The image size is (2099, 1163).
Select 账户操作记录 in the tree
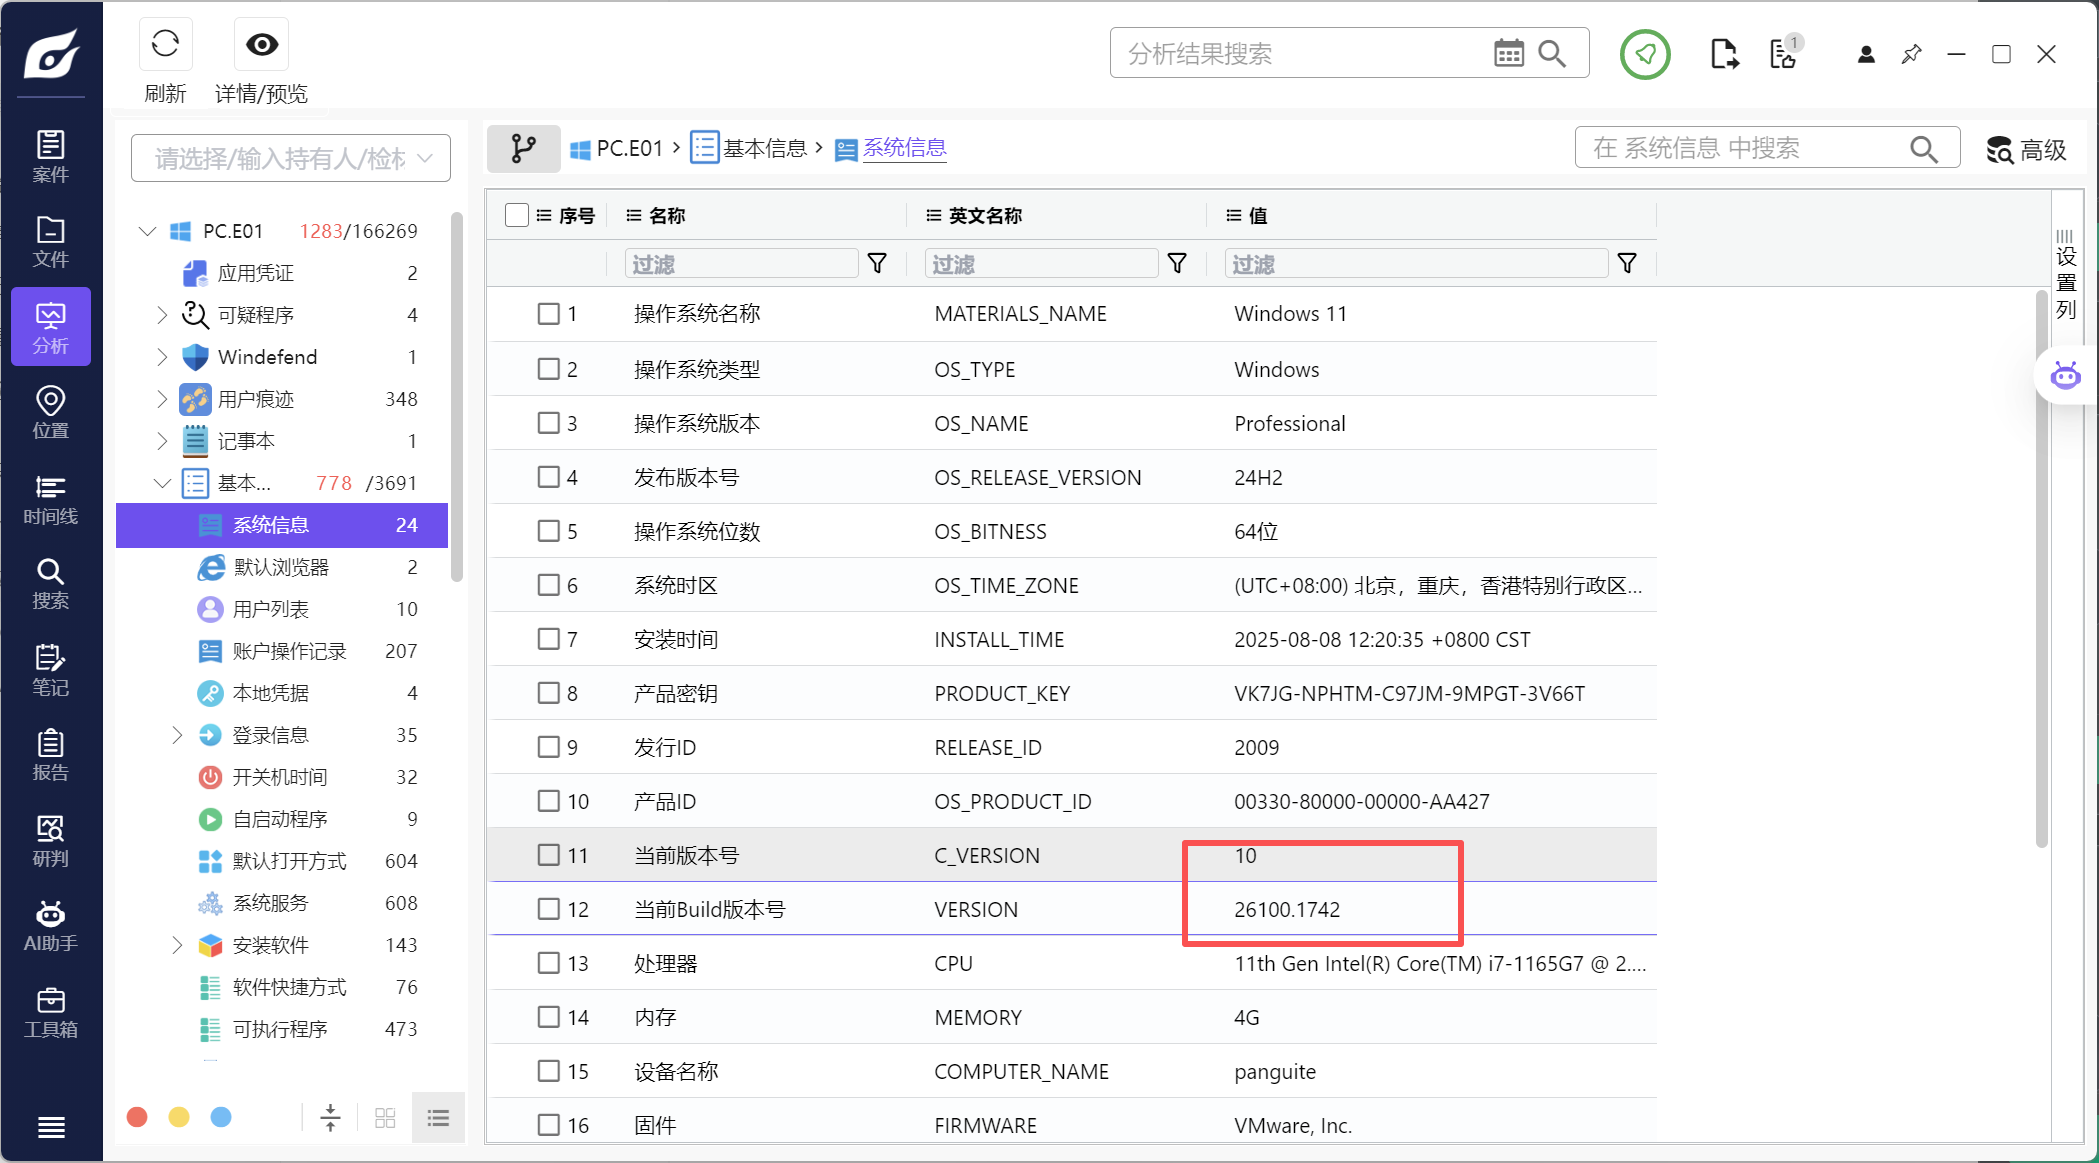tap(282, 651)
